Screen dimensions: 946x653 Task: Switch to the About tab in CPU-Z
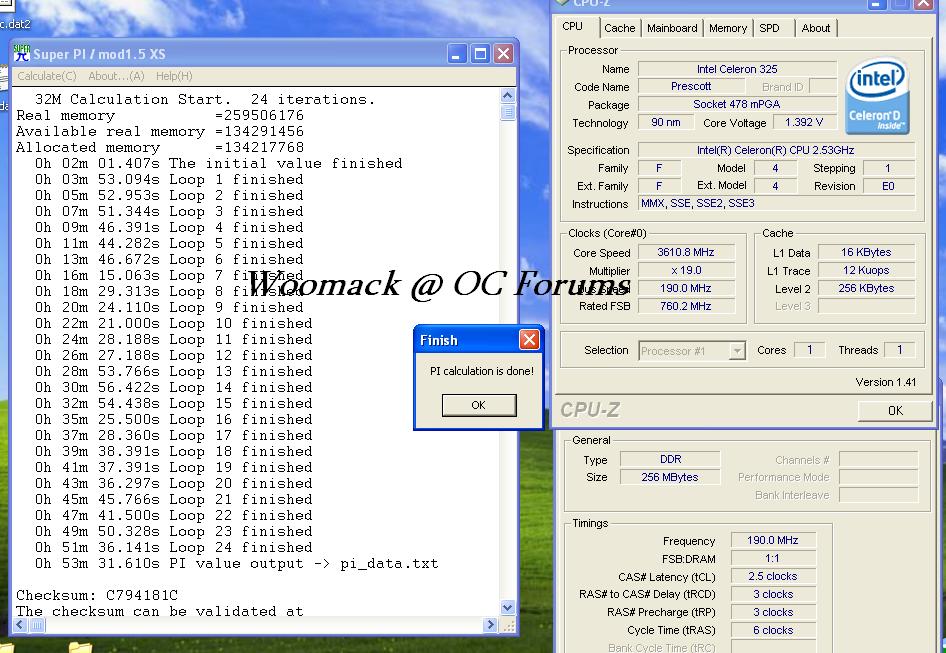coord(816,28)
